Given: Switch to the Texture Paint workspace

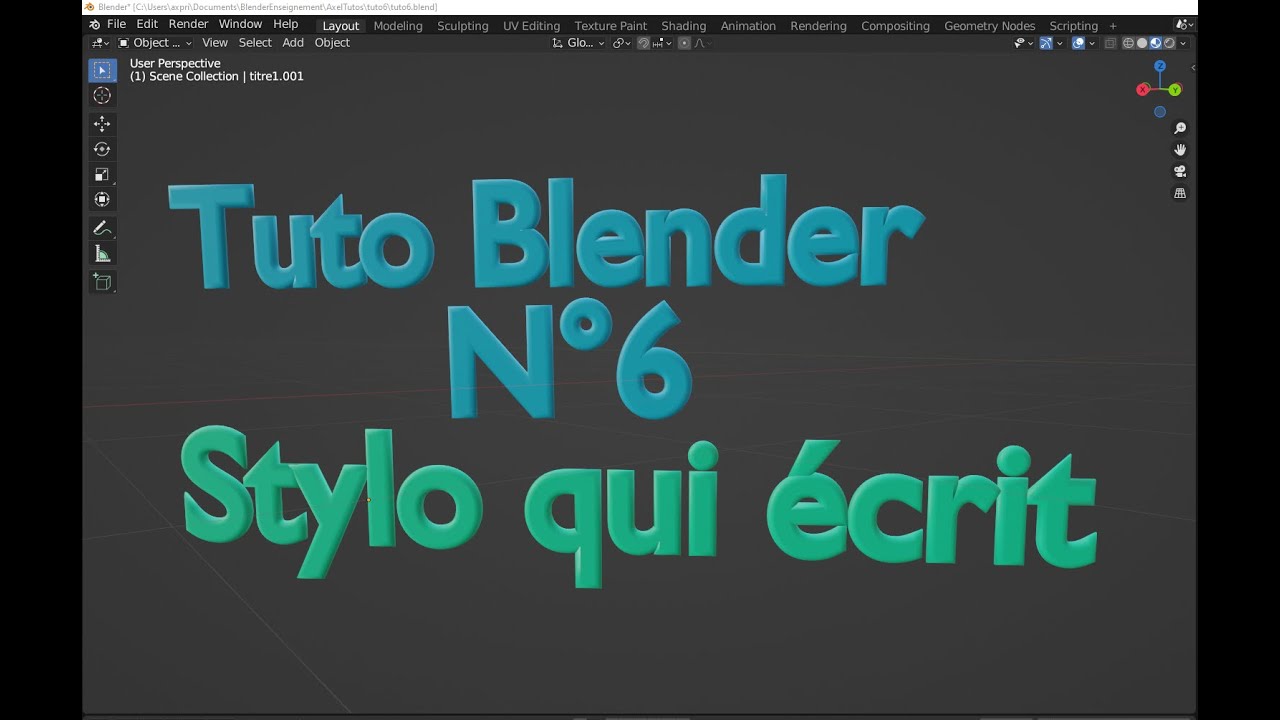Looking at the screenshot, I should [611, 26].
